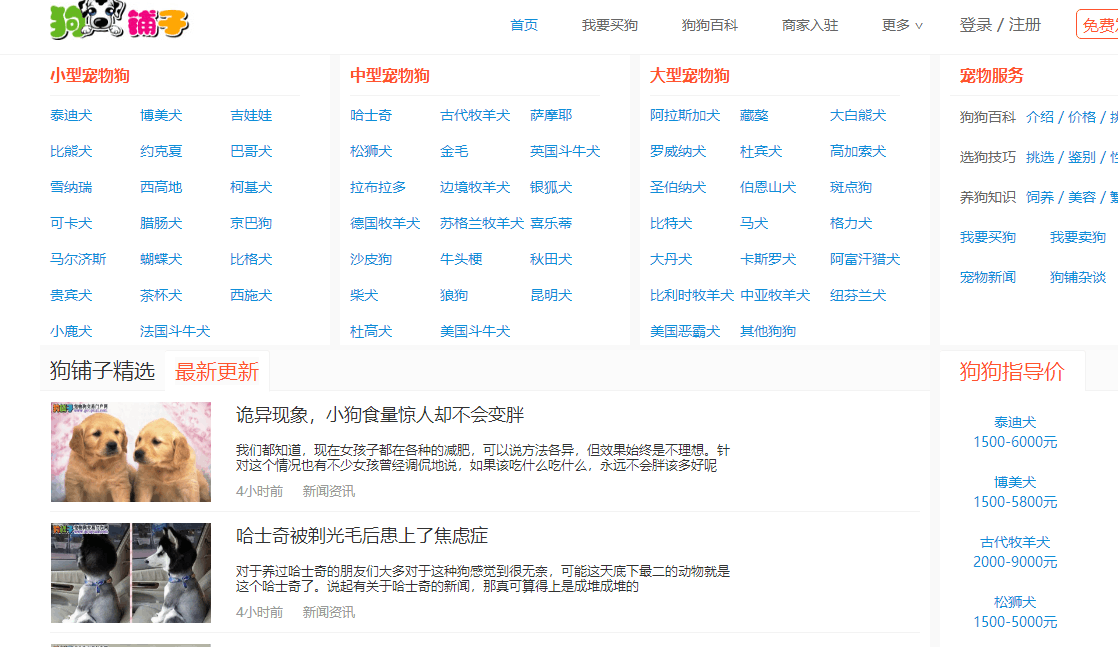Click 其他狗狗 link
Image resolution: width=1118 pixels, height=647 pixels.
tap(768, 331)
